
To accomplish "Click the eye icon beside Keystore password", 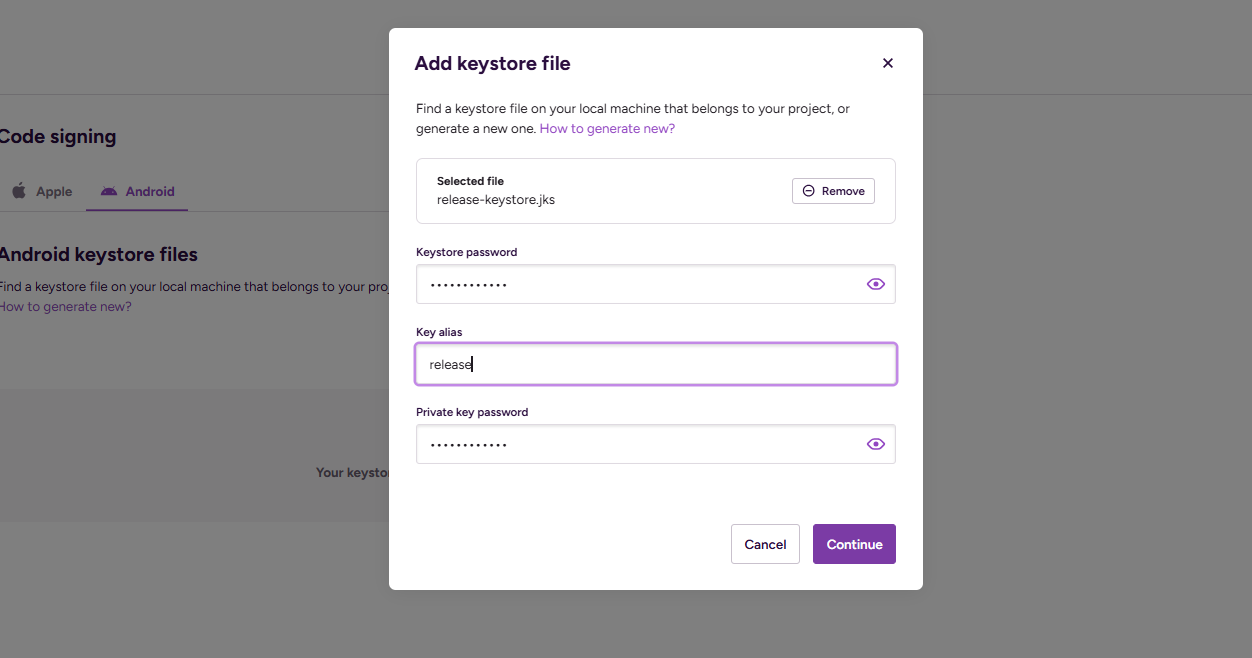I will (x=876, y=284).
